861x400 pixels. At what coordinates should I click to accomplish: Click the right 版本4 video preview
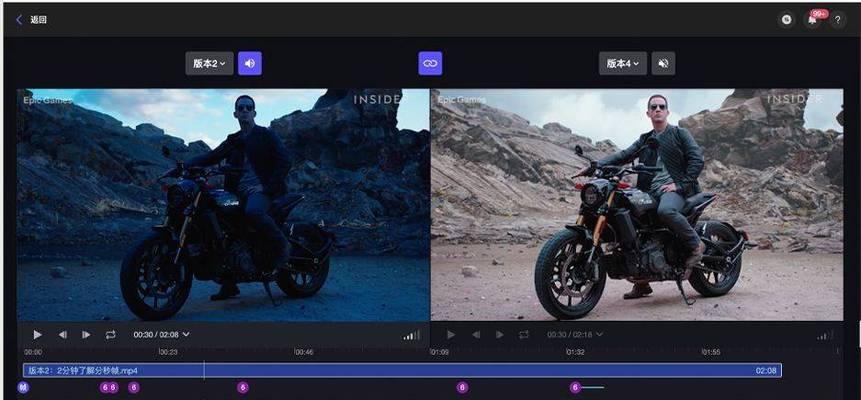point(637,205)
